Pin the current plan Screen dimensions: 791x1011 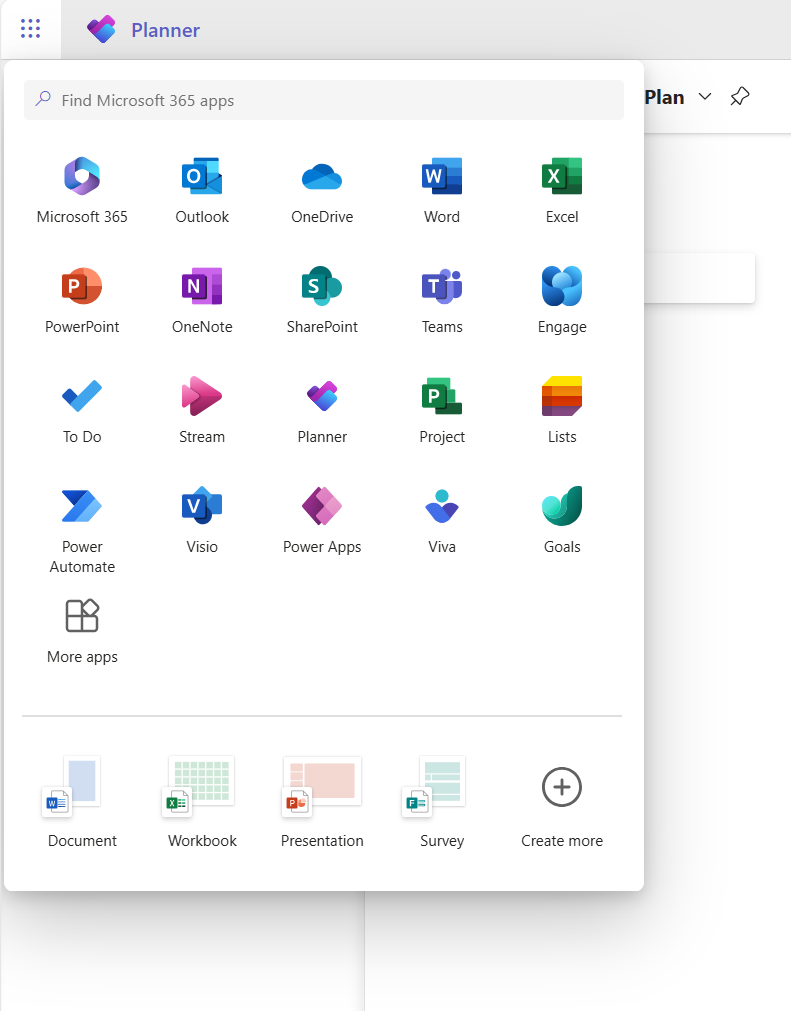[x=739, y=97]
